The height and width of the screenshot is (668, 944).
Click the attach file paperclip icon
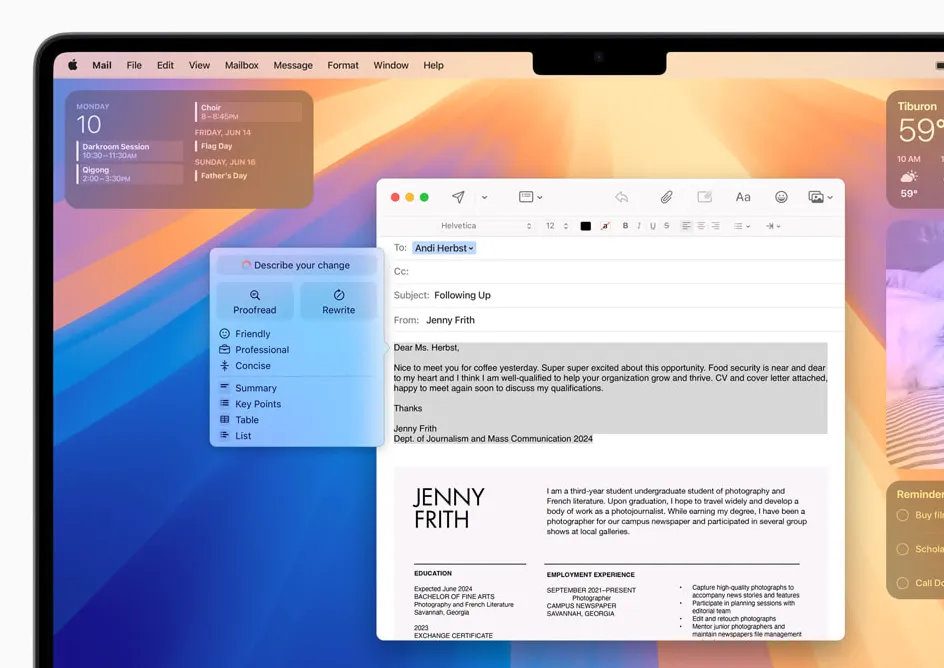[x=666, y=197]
